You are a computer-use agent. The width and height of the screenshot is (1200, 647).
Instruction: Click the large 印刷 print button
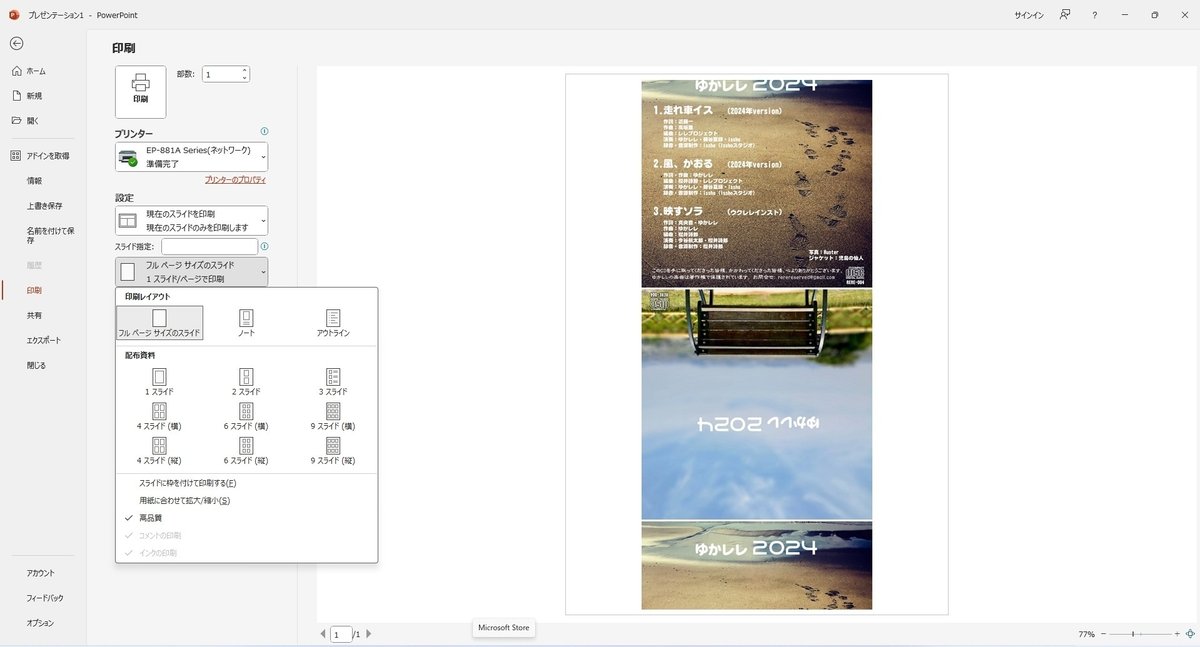141,92
